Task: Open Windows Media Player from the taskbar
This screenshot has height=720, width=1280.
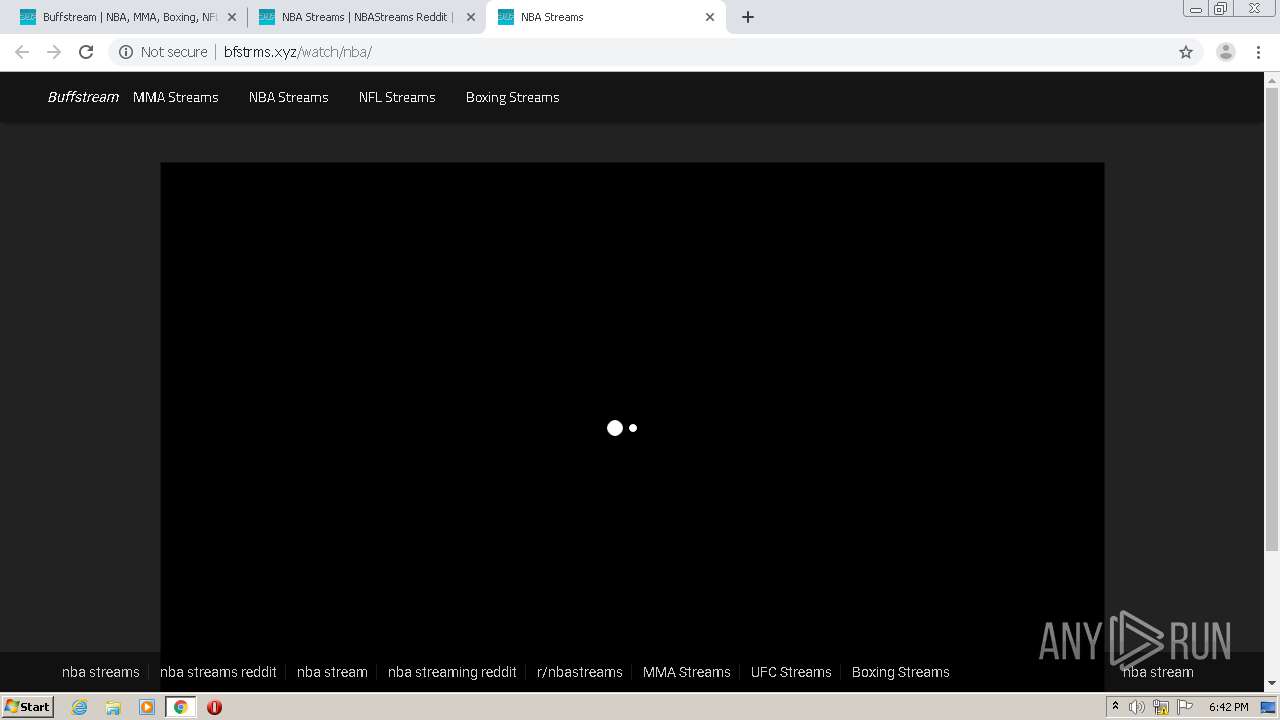Action: point(147,706)
